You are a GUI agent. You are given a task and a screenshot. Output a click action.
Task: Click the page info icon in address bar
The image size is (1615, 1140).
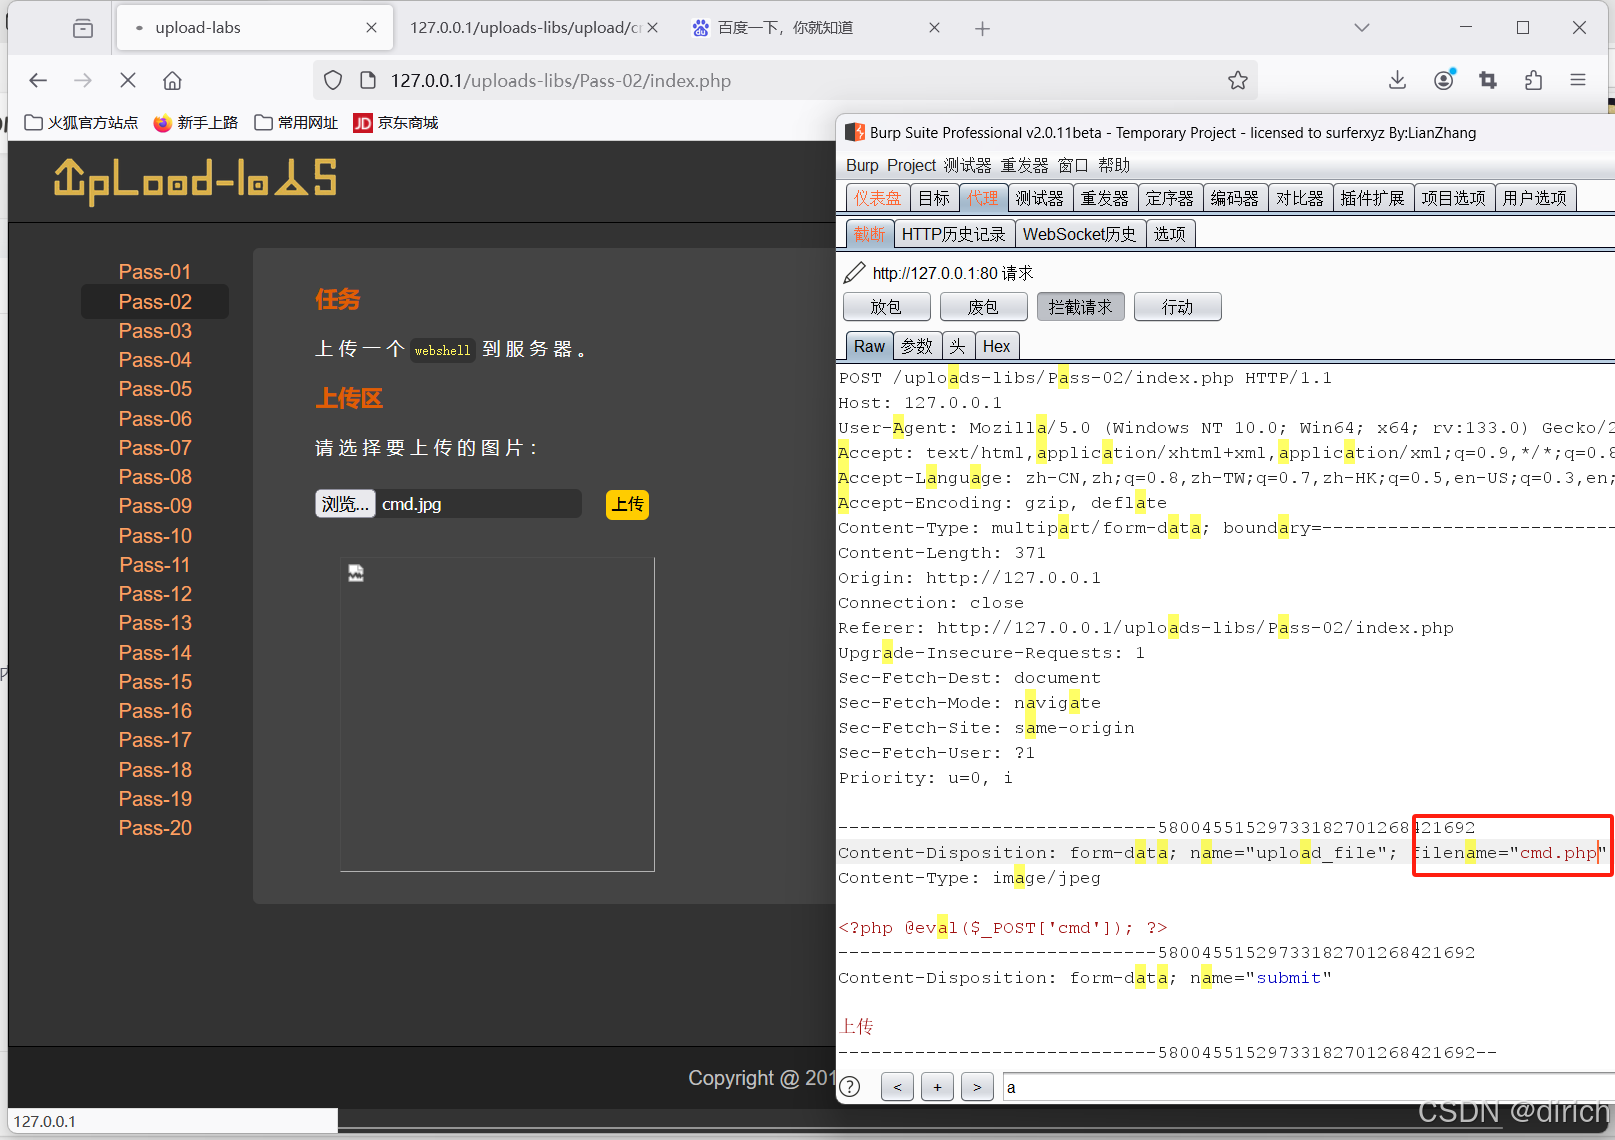tap(367, 80)
